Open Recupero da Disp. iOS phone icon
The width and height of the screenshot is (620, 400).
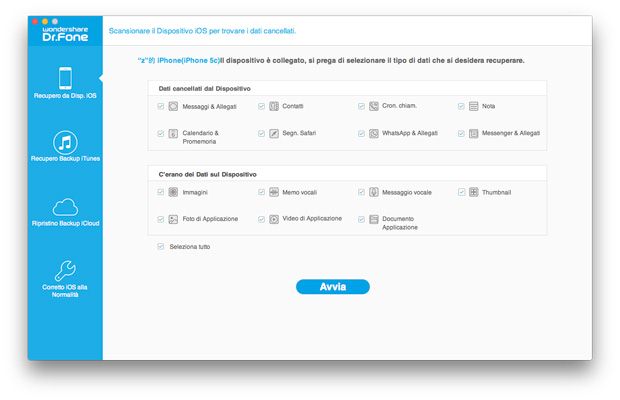click(64, 78)
